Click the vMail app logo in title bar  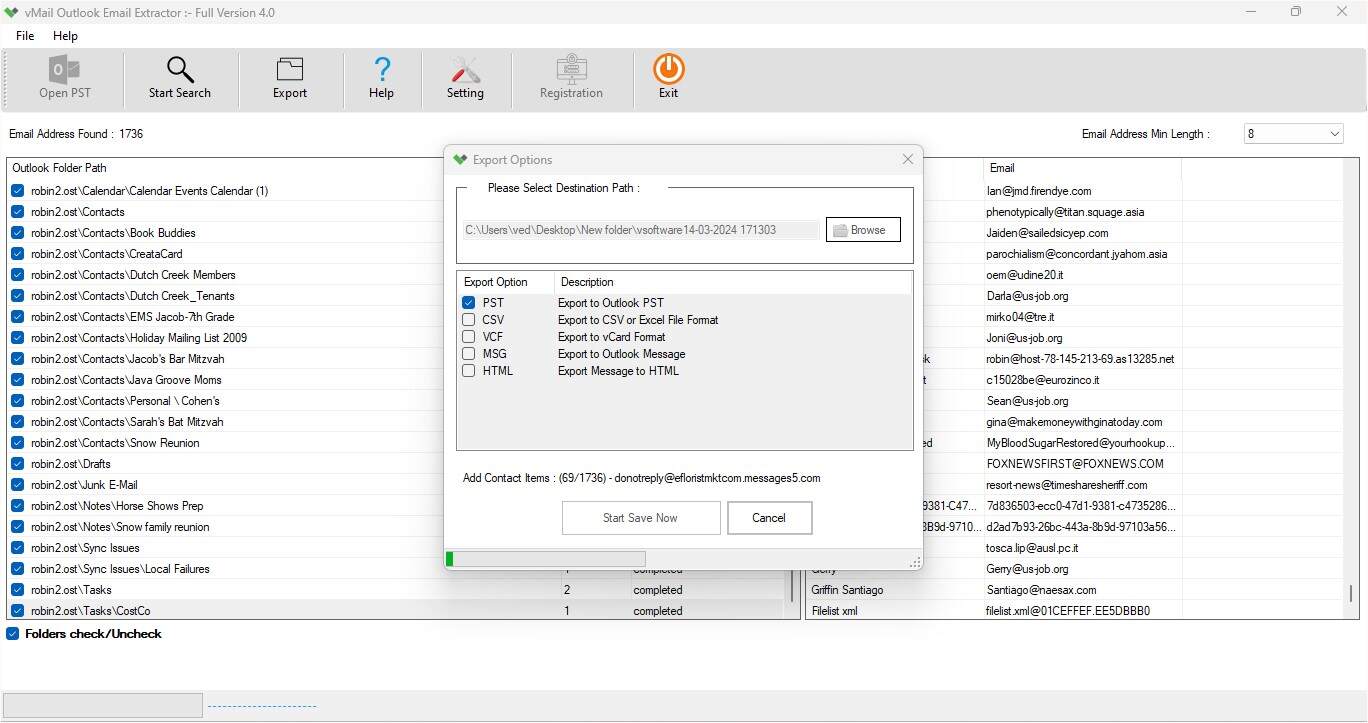pyautogui.click(x=11, y=13)
